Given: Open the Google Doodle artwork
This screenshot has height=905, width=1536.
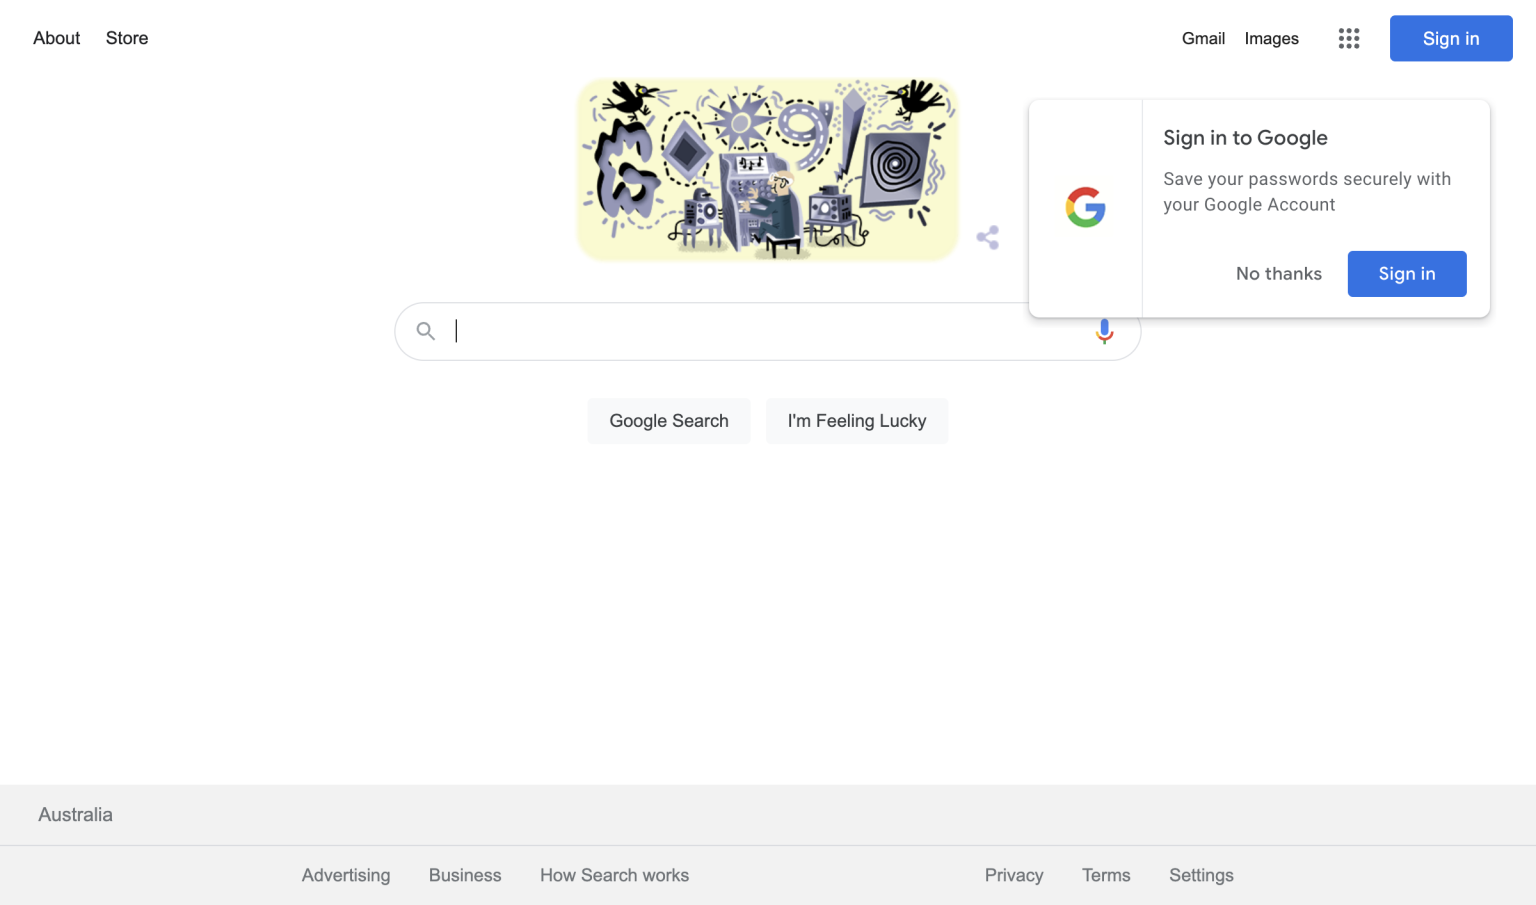Looking at the screenshot, I should pos(768,169).
